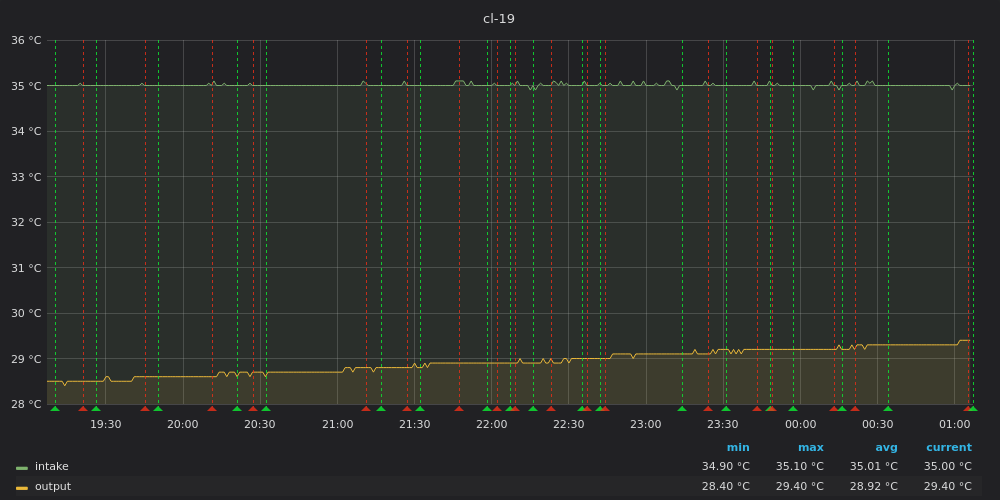The height and width of the screenshot is (500, 1000).
Task: Click the green annotation marker right of 19:45 red marker
Action: 158,408
